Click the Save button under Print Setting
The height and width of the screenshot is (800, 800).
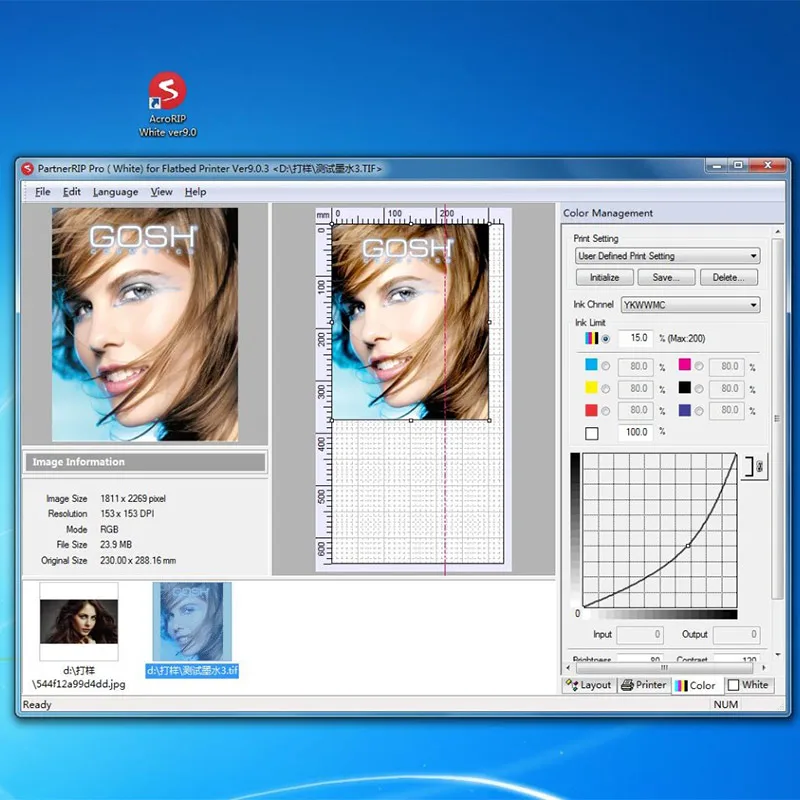(x=667, y=277)
